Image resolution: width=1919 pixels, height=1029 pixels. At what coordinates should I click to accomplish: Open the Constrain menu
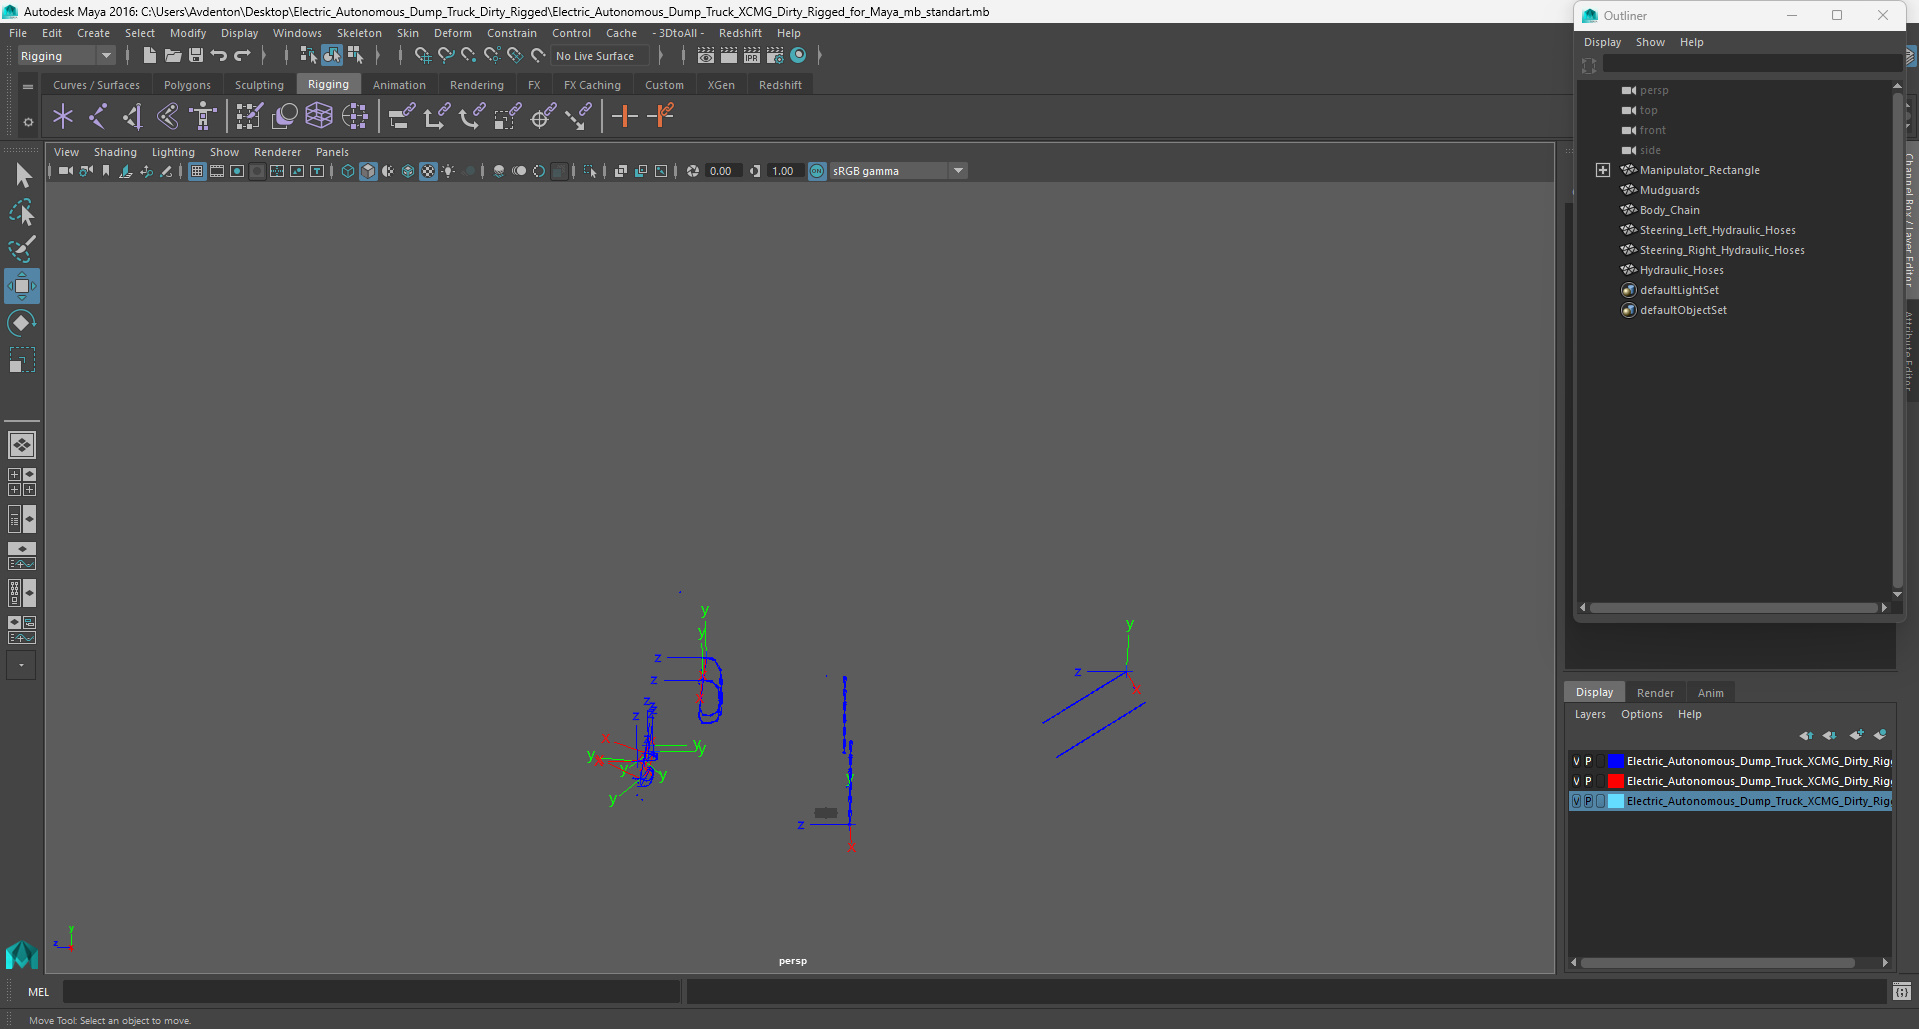(512, 33)
